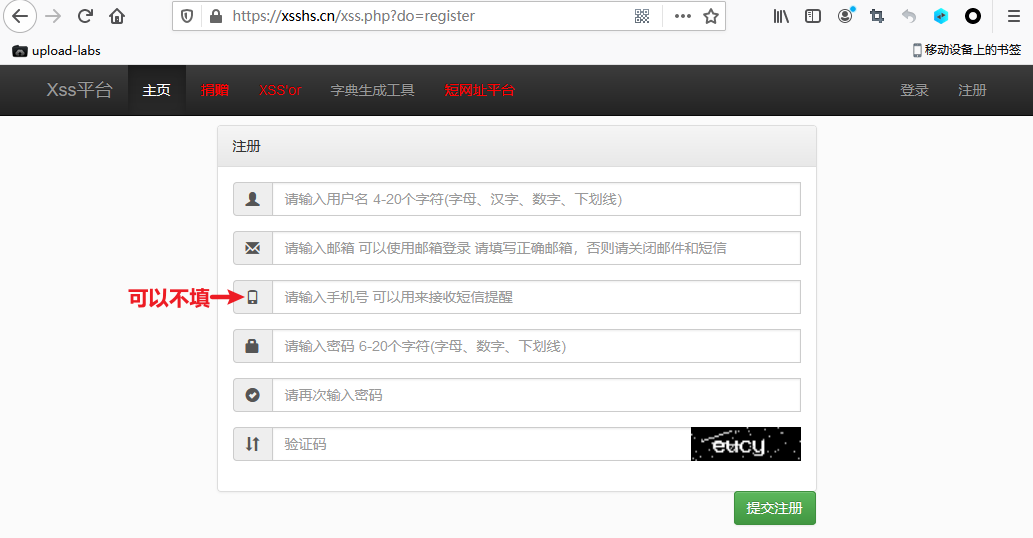The height and width of the screenshot is (538, 1033).
Task: Open the Library bookshelf icon
Action: coord(781,16)
